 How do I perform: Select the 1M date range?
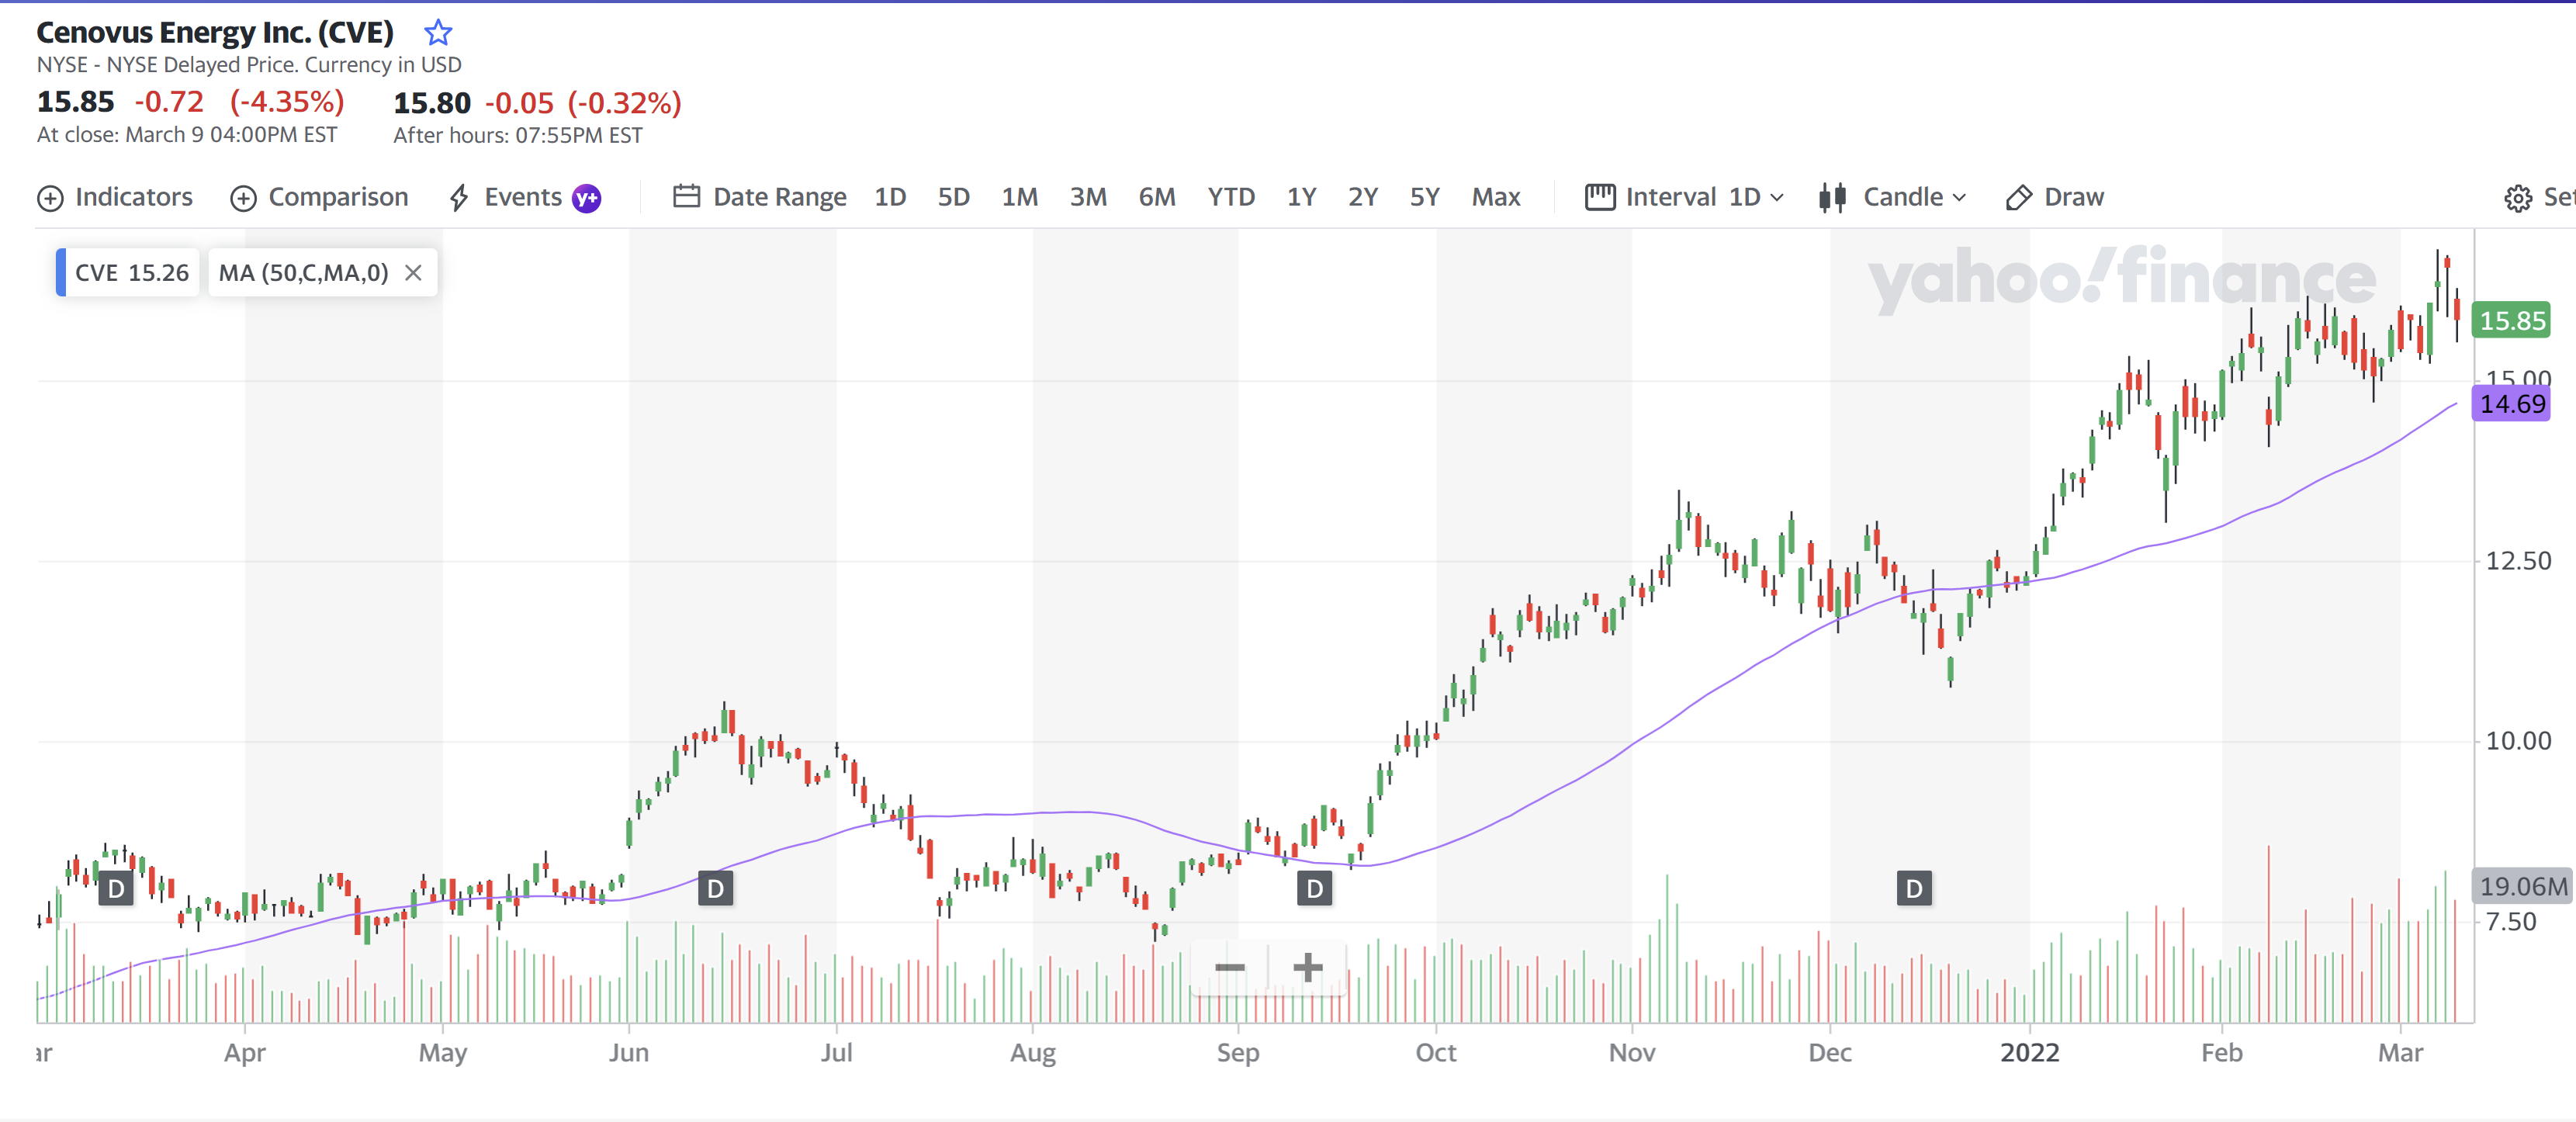click(x=1019, y=197)
